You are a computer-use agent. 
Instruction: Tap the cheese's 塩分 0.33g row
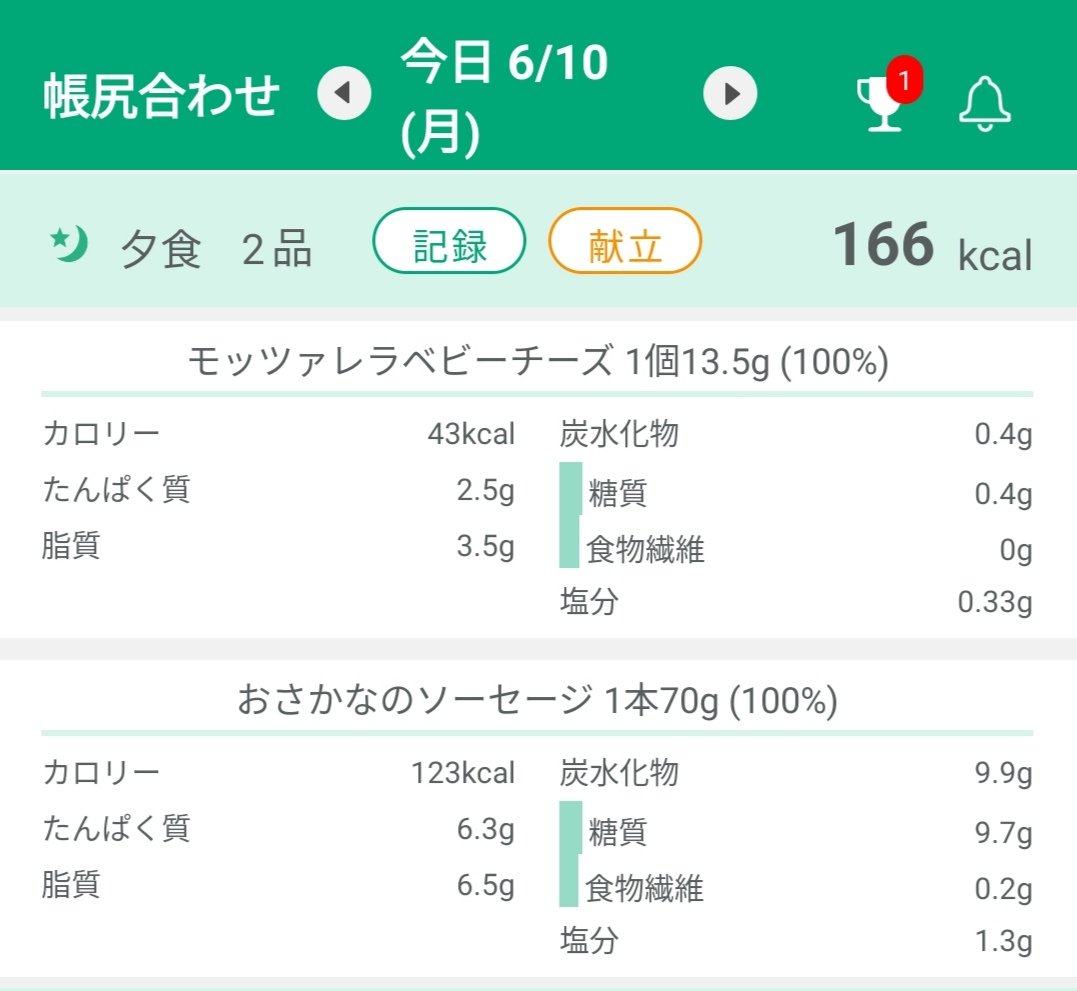coord(795,602)
